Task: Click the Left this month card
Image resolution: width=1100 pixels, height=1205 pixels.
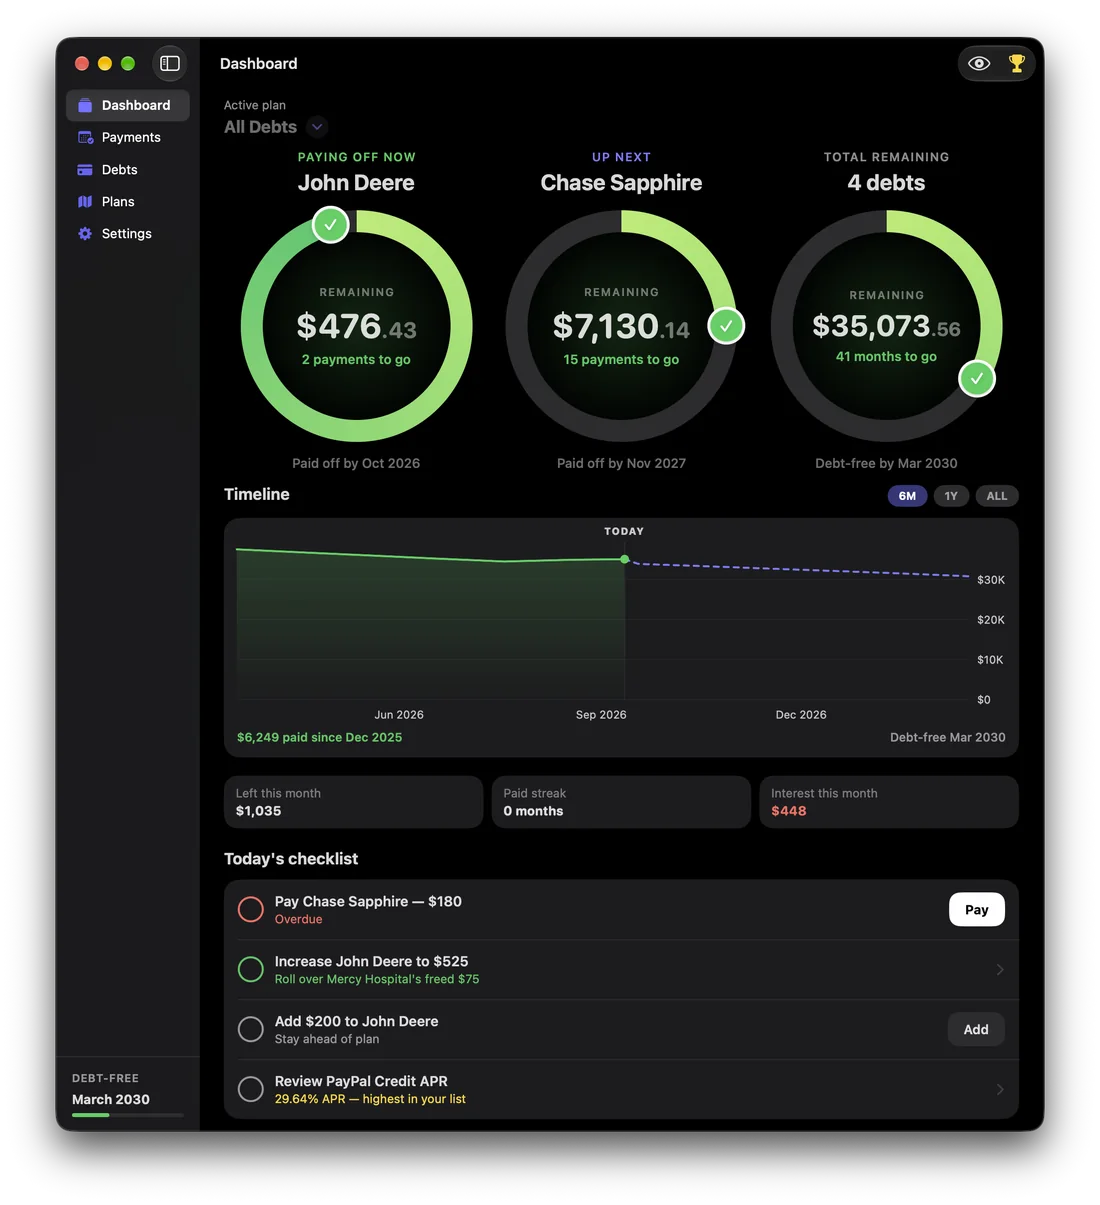Action: 353,802
